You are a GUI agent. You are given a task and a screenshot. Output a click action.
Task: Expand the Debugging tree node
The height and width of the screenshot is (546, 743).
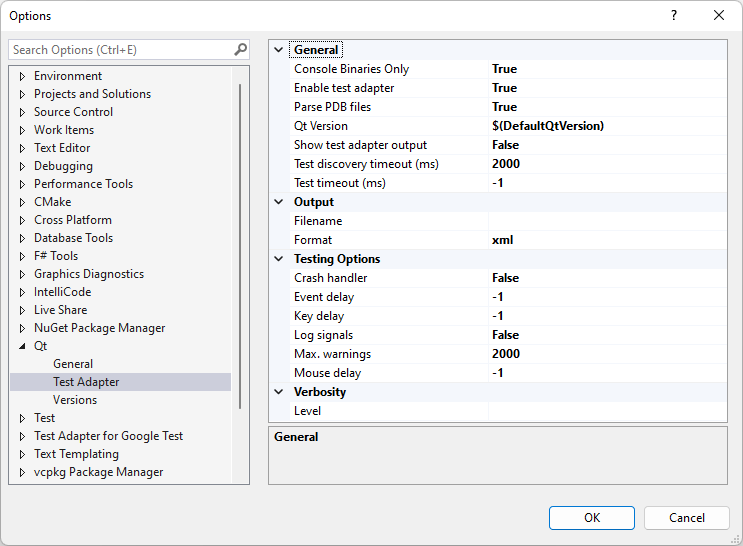pyautogui.click(x=22, y=166)
